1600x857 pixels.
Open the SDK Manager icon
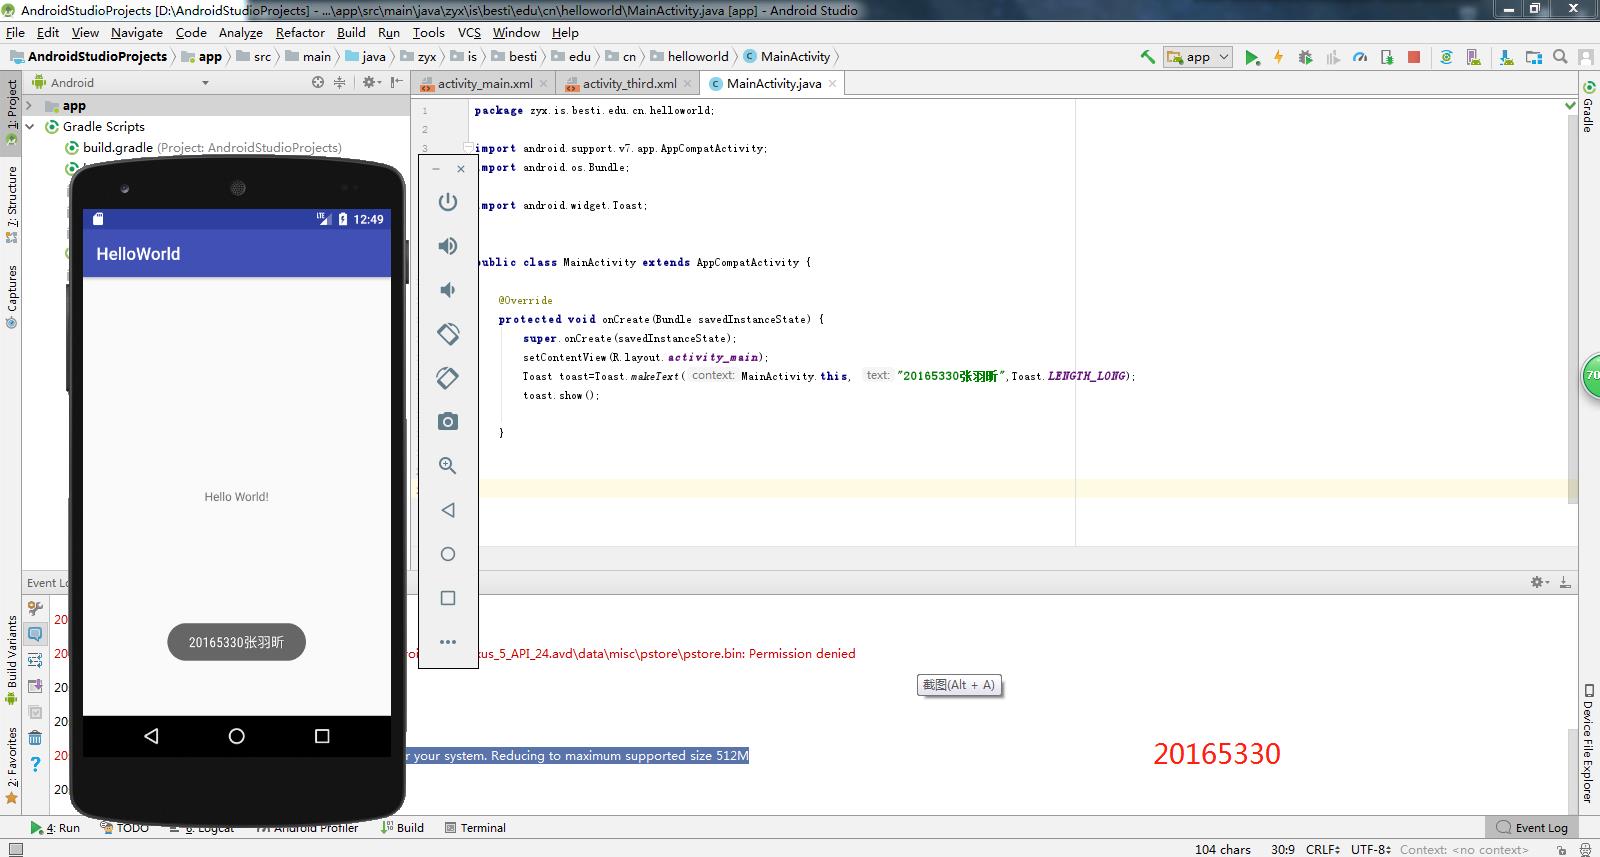click(x=1507, y=57)
